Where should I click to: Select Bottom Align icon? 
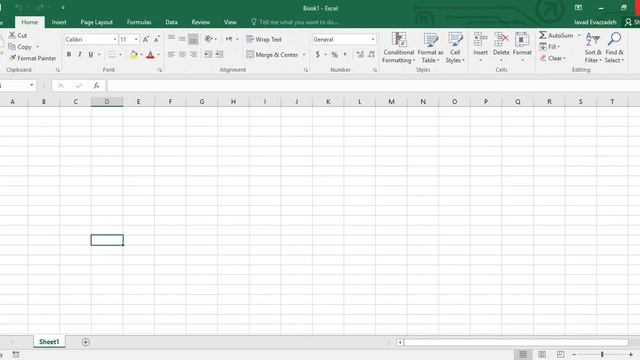[x=193, y=39]
